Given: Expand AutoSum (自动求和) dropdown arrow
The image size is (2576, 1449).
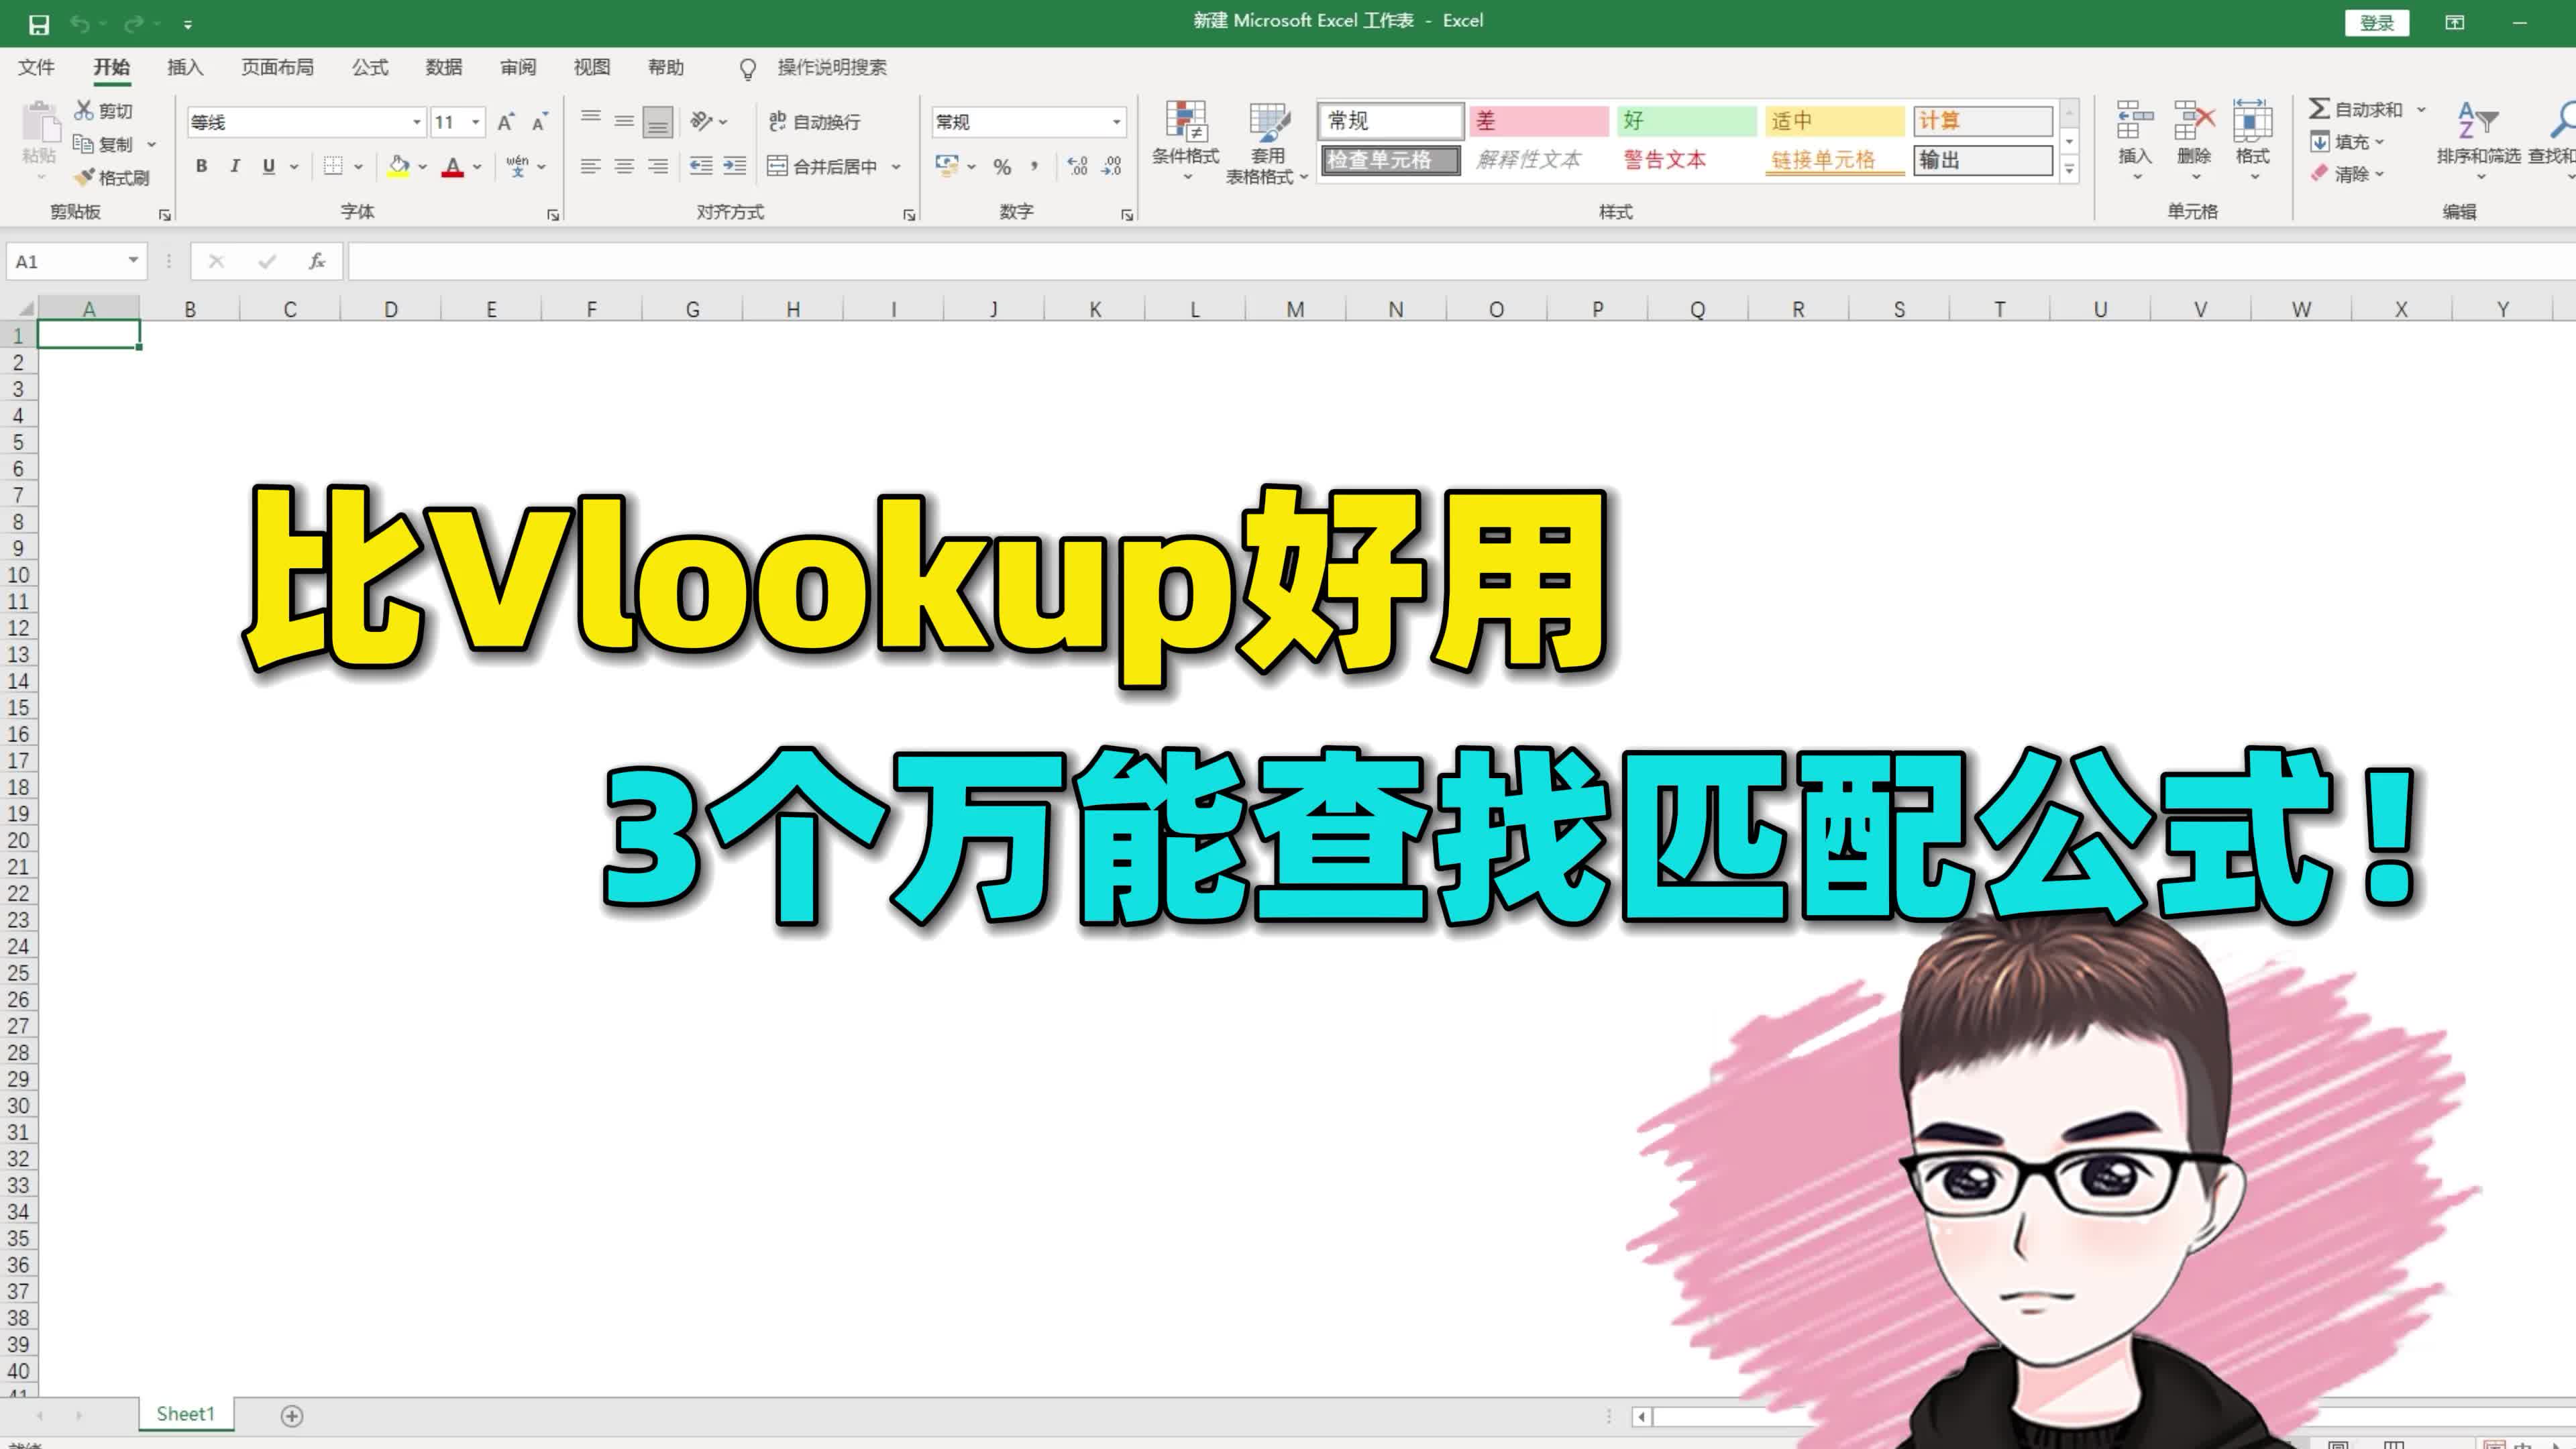Looking at the screenshot, I should (x=2421, y=109).
